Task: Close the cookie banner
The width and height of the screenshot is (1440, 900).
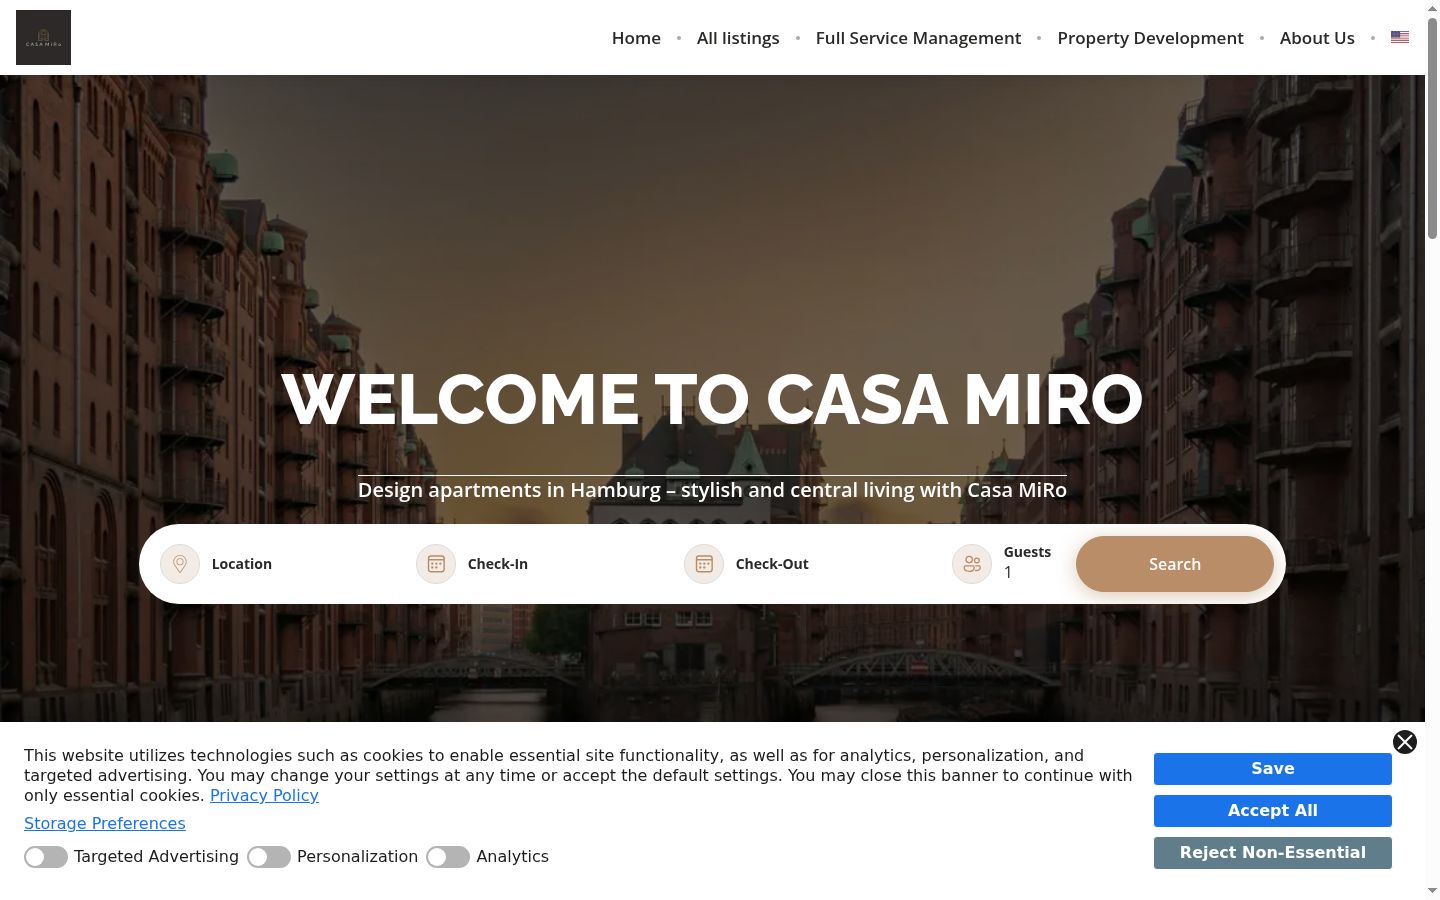Action: [1405, 741]
